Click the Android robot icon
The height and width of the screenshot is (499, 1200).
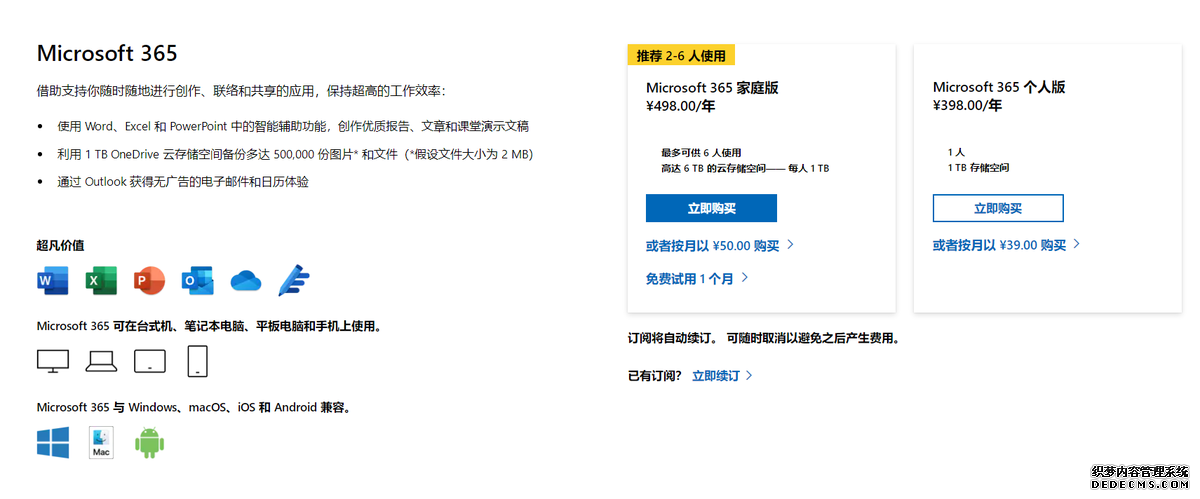149,443
